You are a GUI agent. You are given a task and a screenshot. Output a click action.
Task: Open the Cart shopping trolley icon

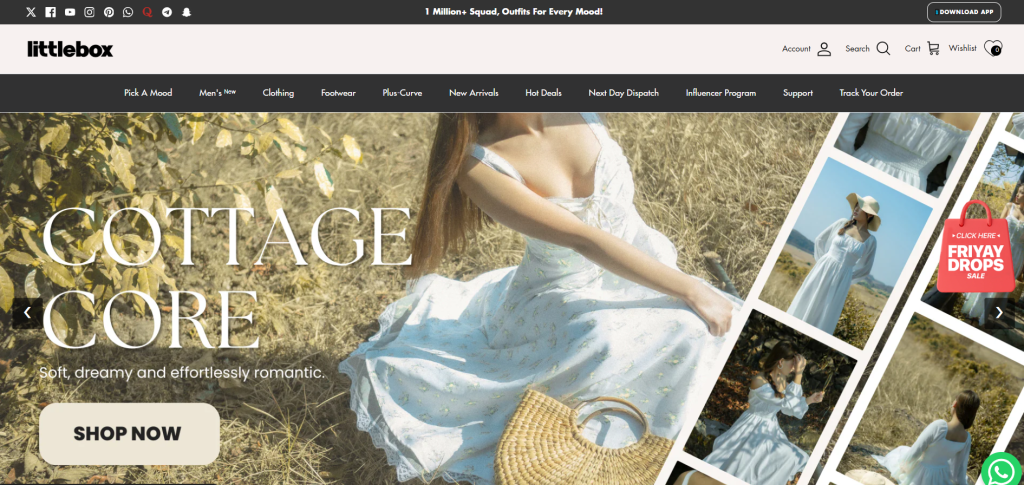pyautogui.click(x=933, y=49)
